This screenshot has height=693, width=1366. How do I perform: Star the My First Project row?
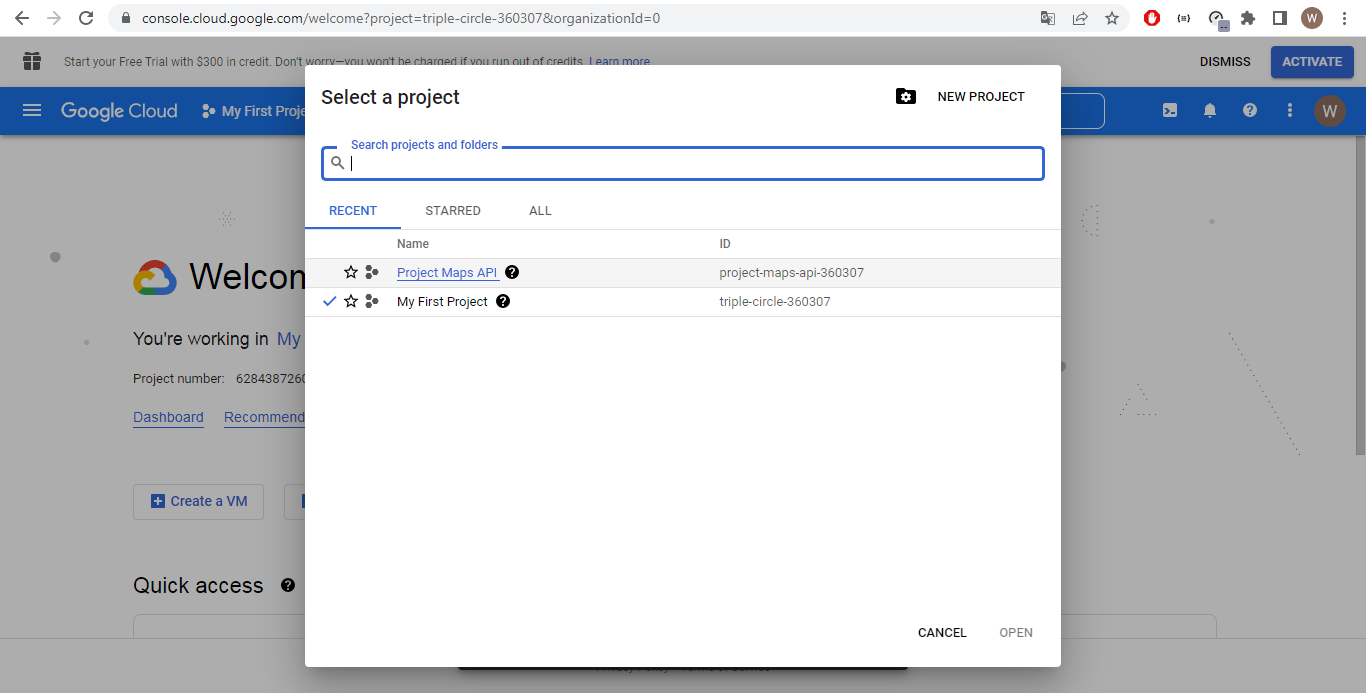351,301
